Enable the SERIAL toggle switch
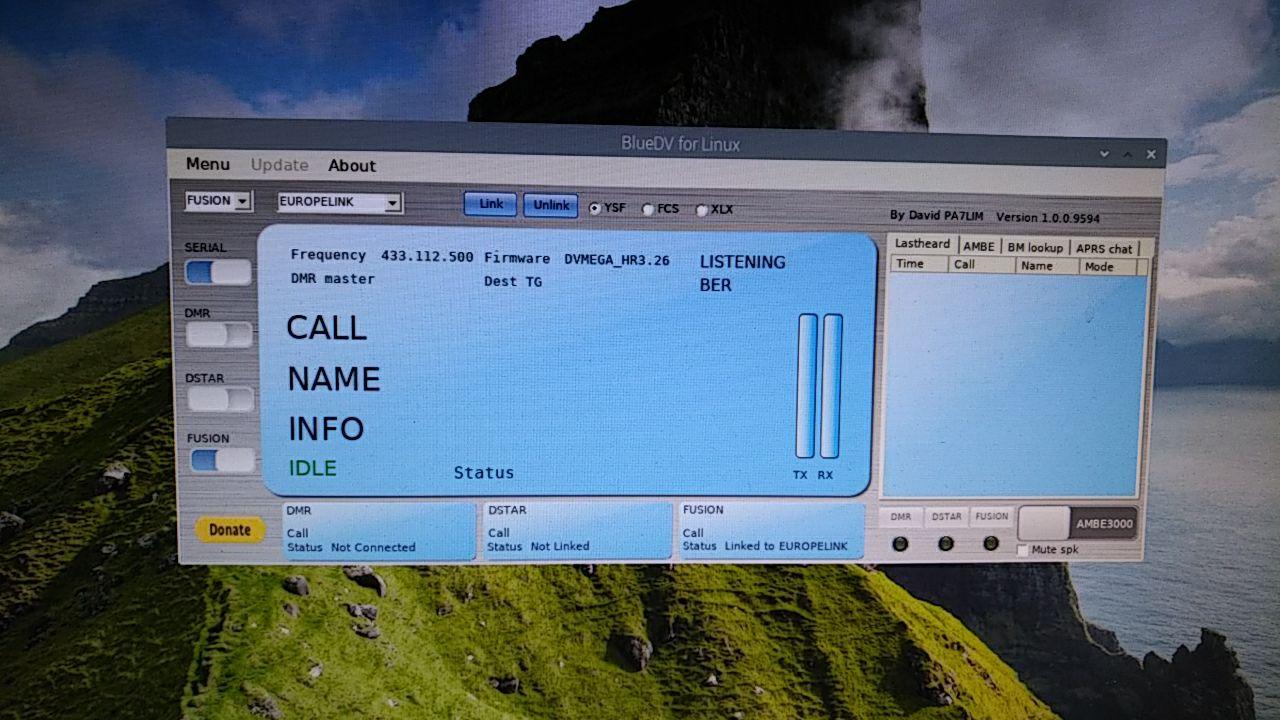Image resolution: width=1280 pixels, height=720 pixels. [x=218, y=271]
